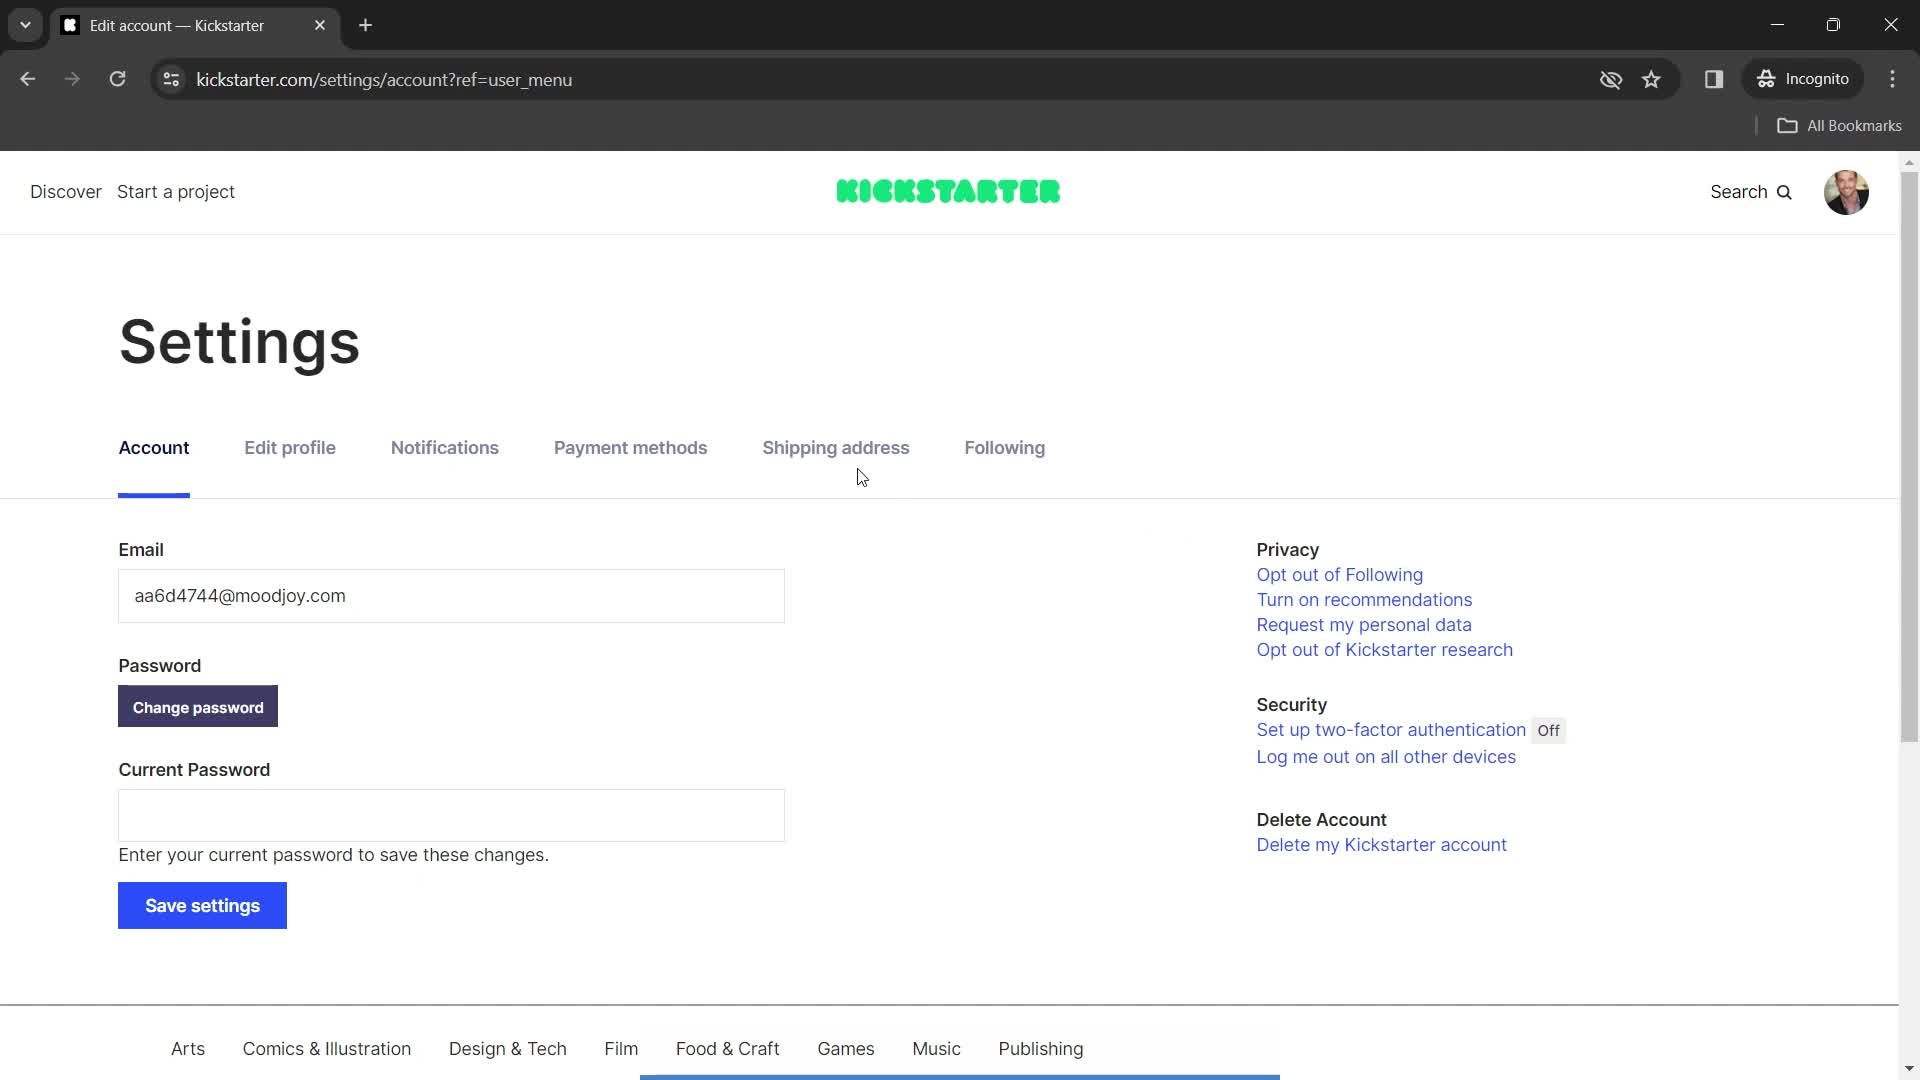Click the user profile avatar icon
This screenshot has width=1920, height=1080.
pos(1847,193)
